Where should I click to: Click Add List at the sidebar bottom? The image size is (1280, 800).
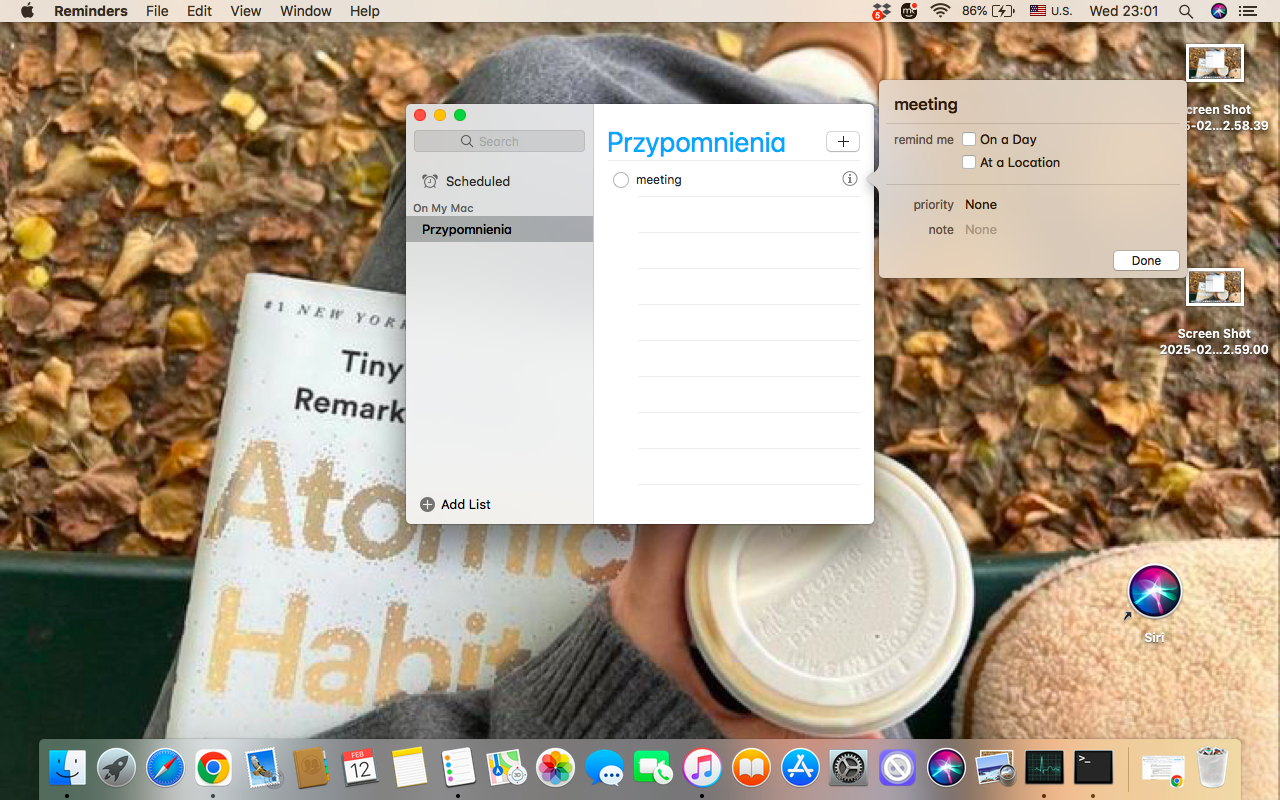click(455, 504)
